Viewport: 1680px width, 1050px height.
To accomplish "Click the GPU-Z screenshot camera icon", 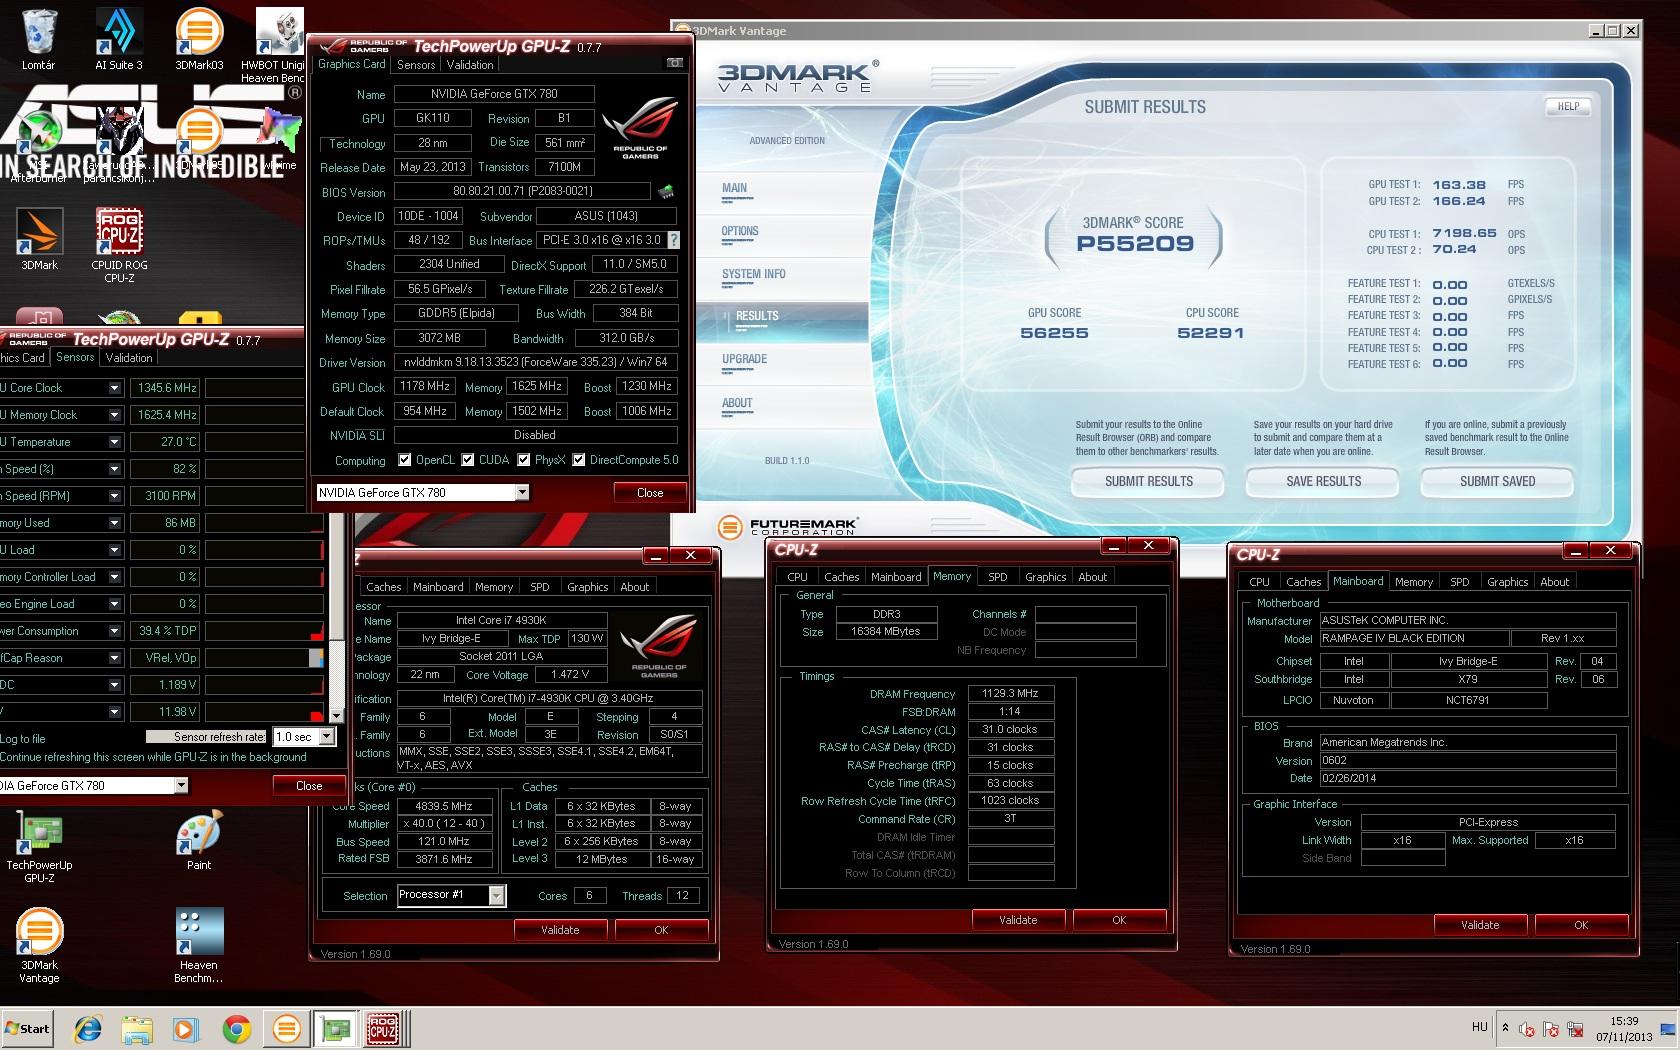I will 675,63.
